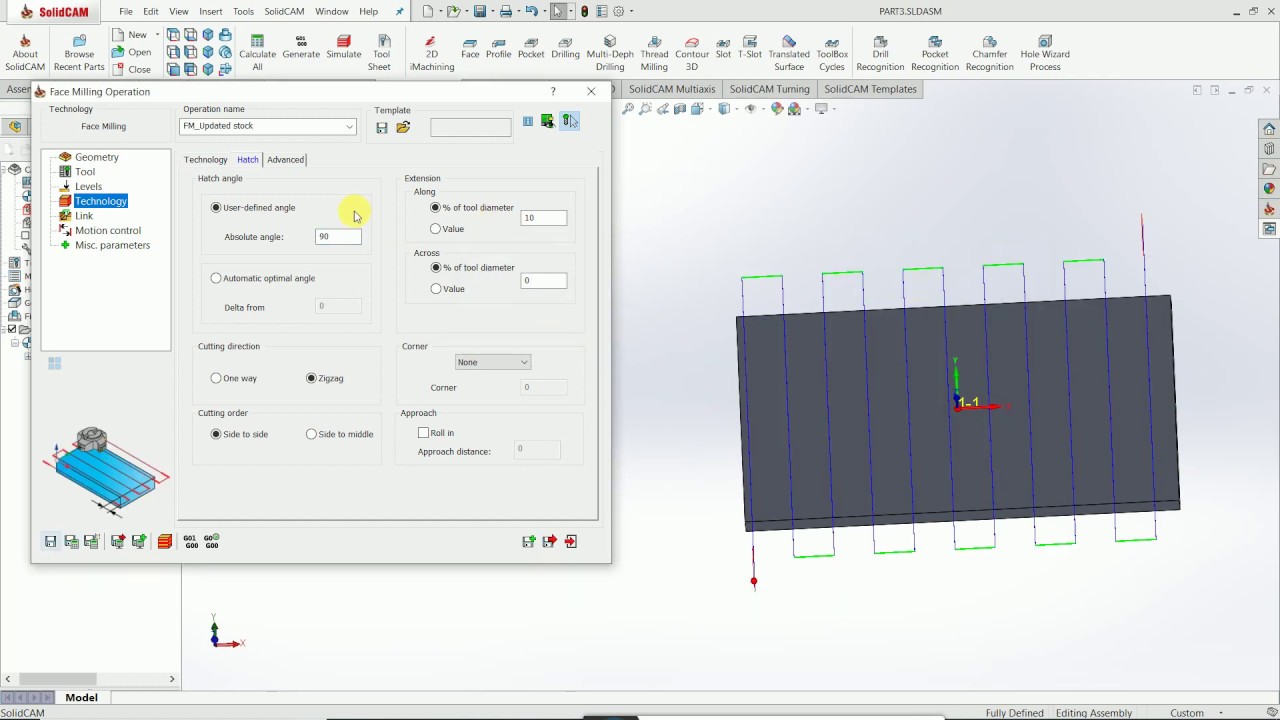Screen dimensions: 1280x720
Task: Select Tool in the operation tree
Action: [85, 172]
